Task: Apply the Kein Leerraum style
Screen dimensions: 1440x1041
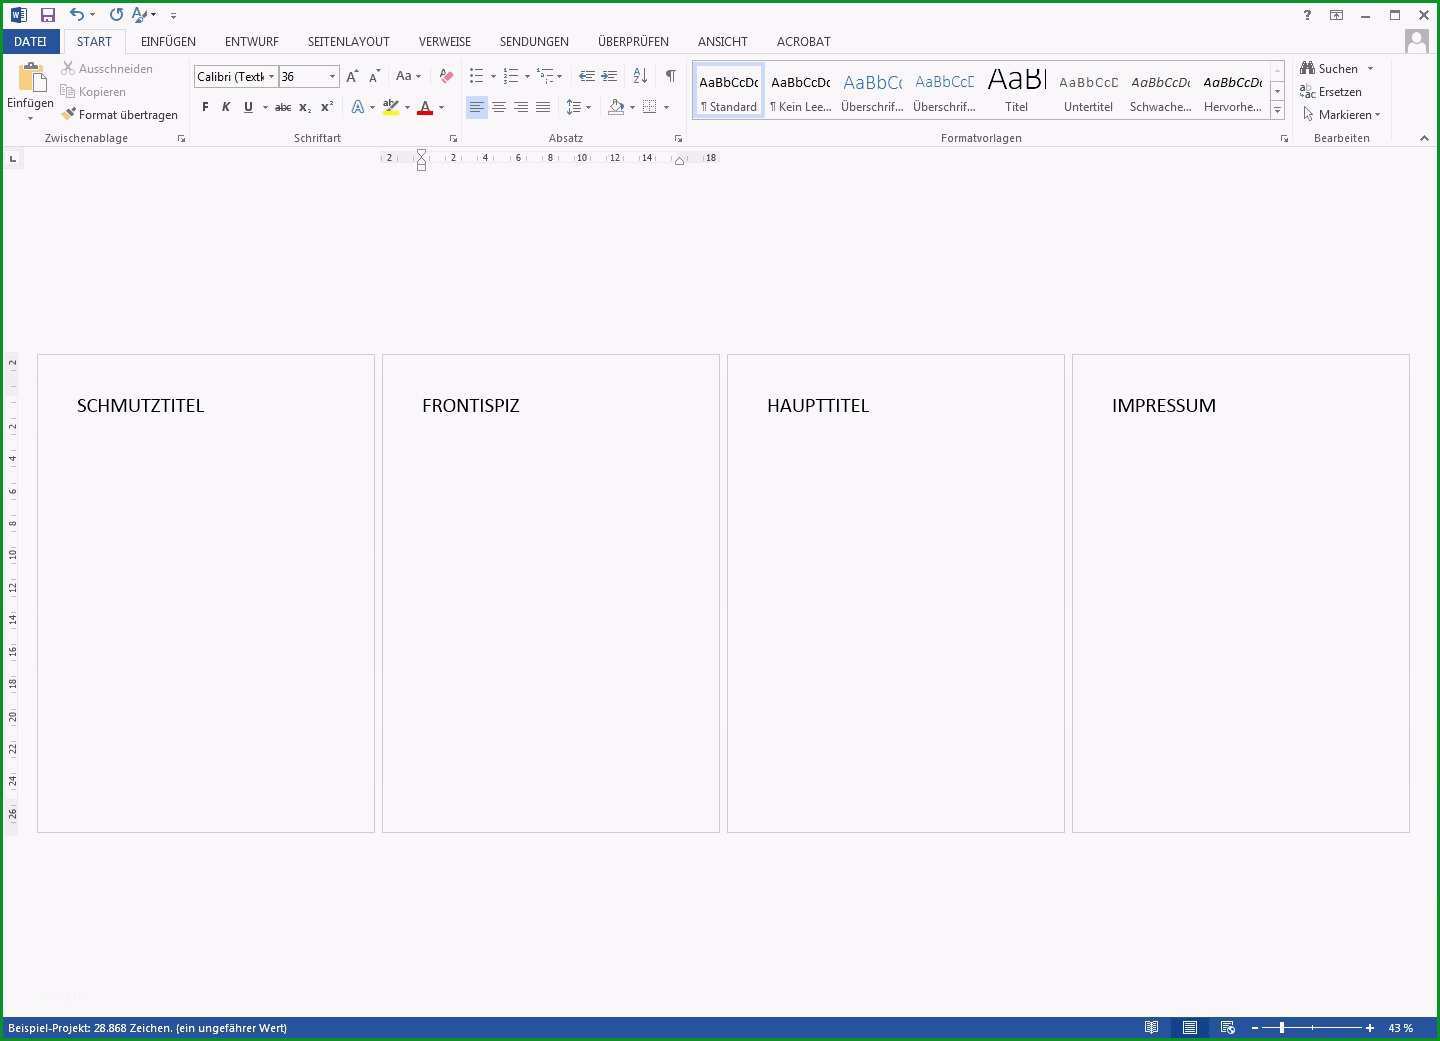Action: coord(801,91)
